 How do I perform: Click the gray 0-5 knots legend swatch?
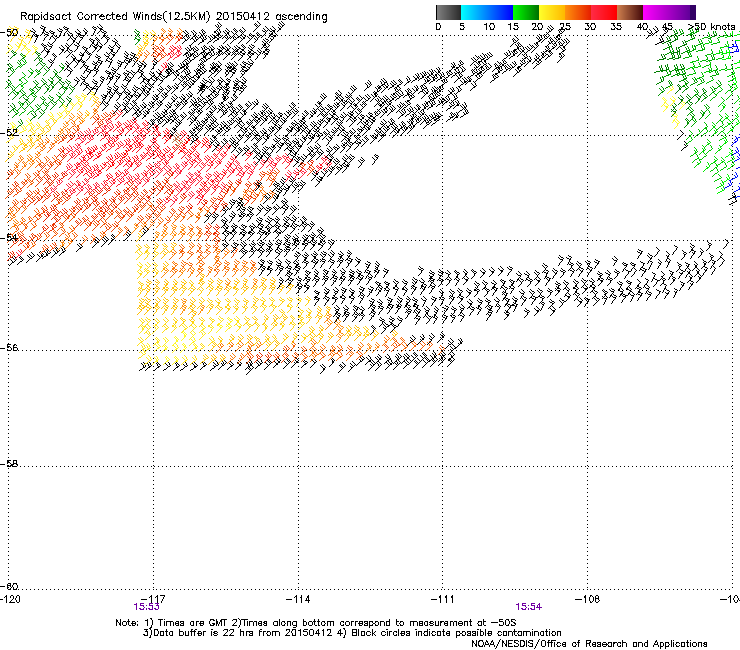[x=448, y=12]
